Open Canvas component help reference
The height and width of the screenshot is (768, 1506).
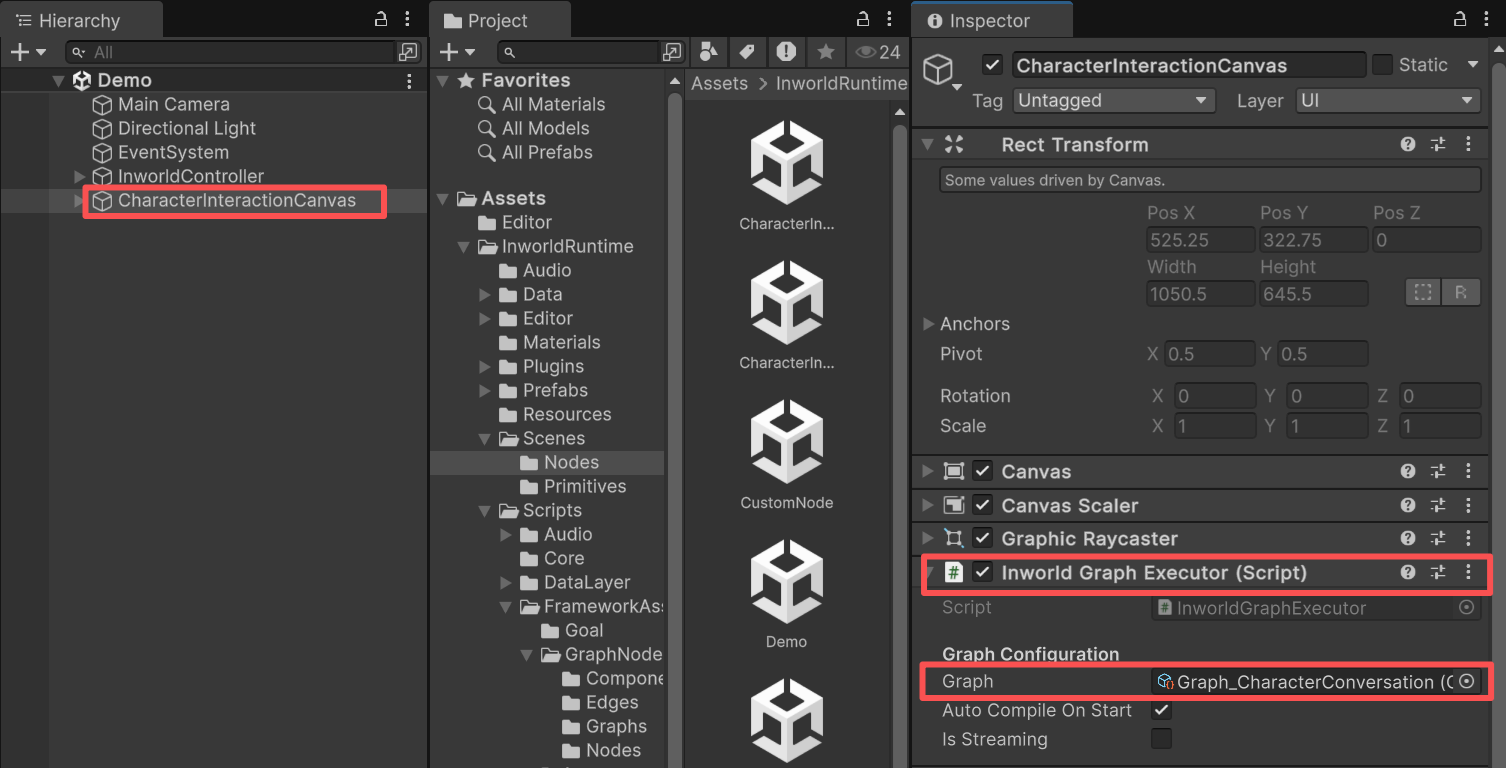[1408, 471]
